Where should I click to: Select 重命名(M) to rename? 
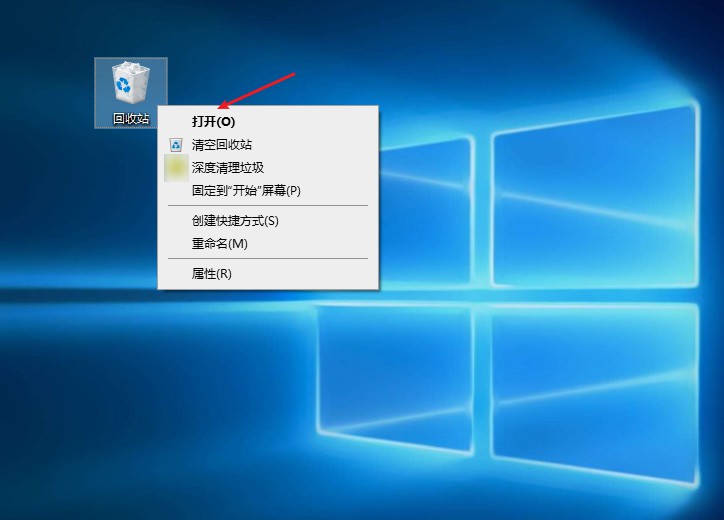(x=268, y=243)
